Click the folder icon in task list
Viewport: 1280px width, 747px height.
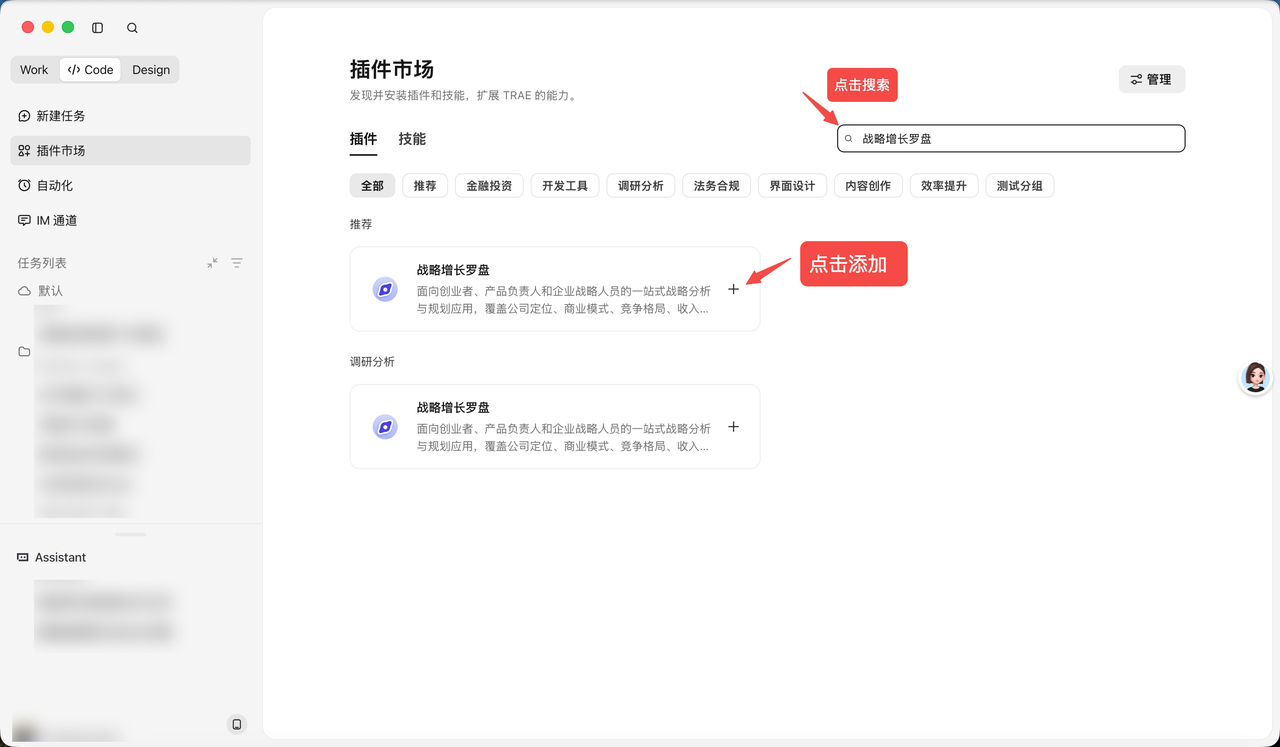(x=24, y=352)
